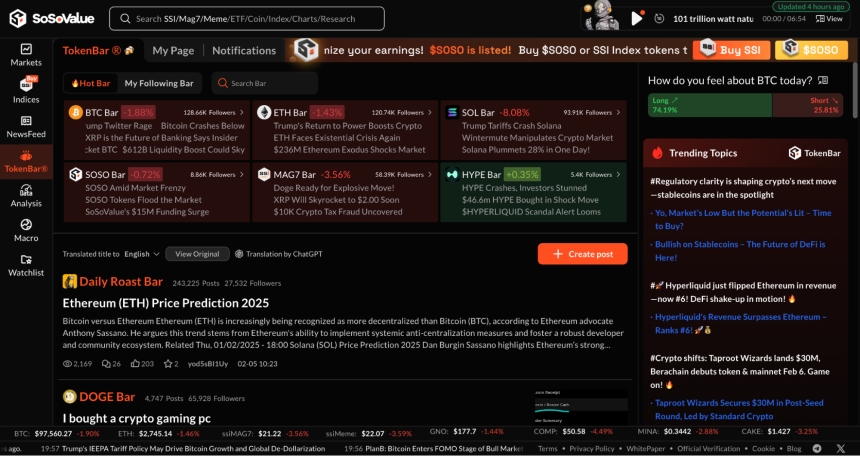The width and height of the screenshot is (860, 456).
Task: Click the HYPE Bar icon
Action: [x=452, y=174]
